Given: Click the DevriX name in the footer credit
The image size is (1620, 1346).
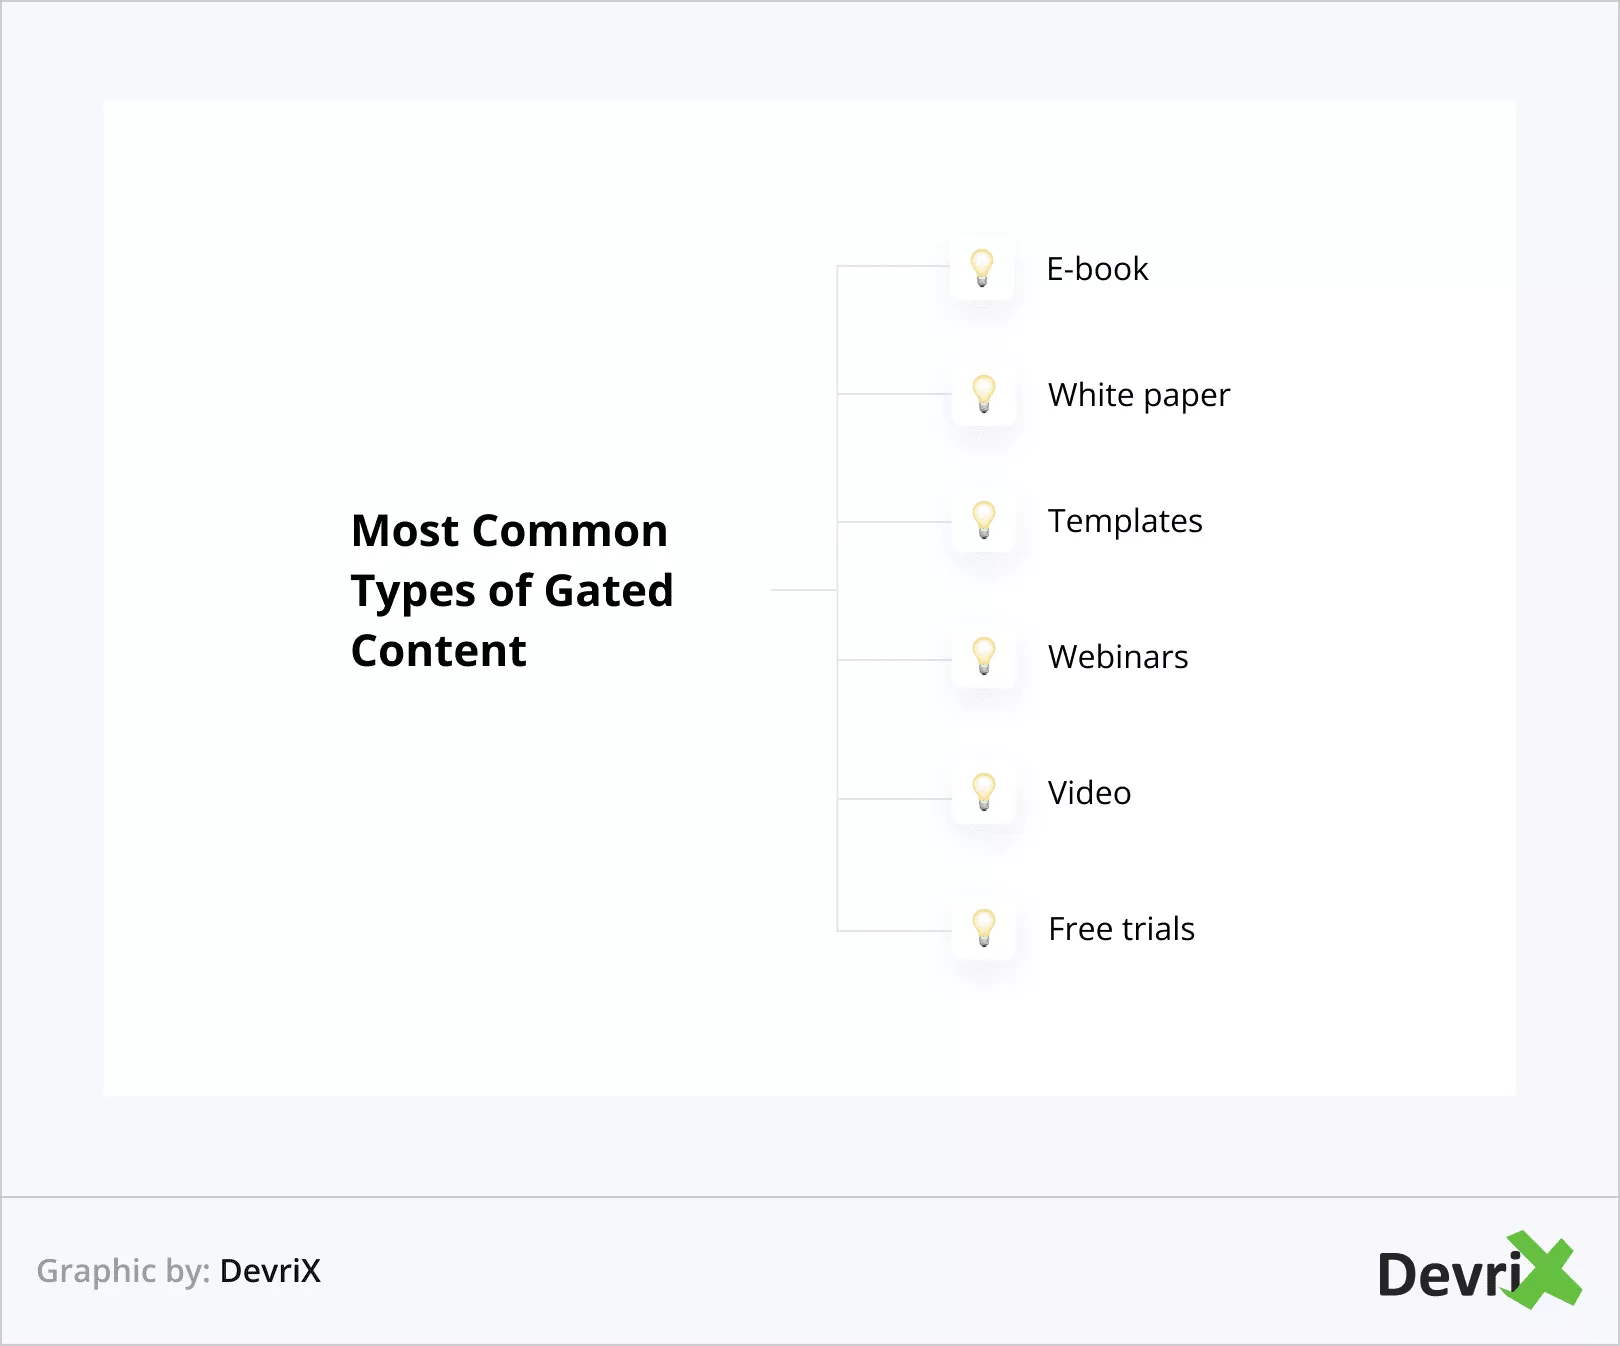Looking at the screenshot, I should (270, 1271).
